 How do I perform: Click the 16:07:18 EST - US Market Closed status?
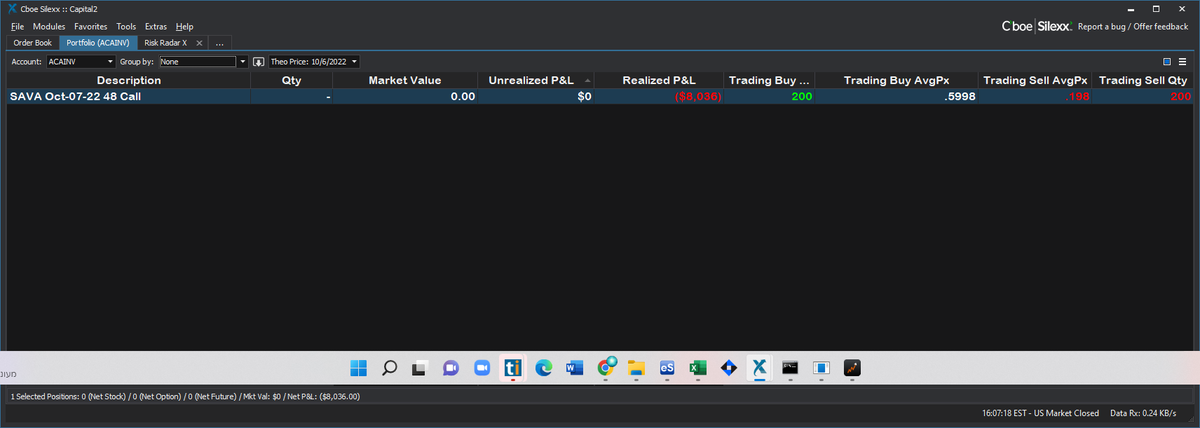pyautogui.click(x=1040, y=413)
